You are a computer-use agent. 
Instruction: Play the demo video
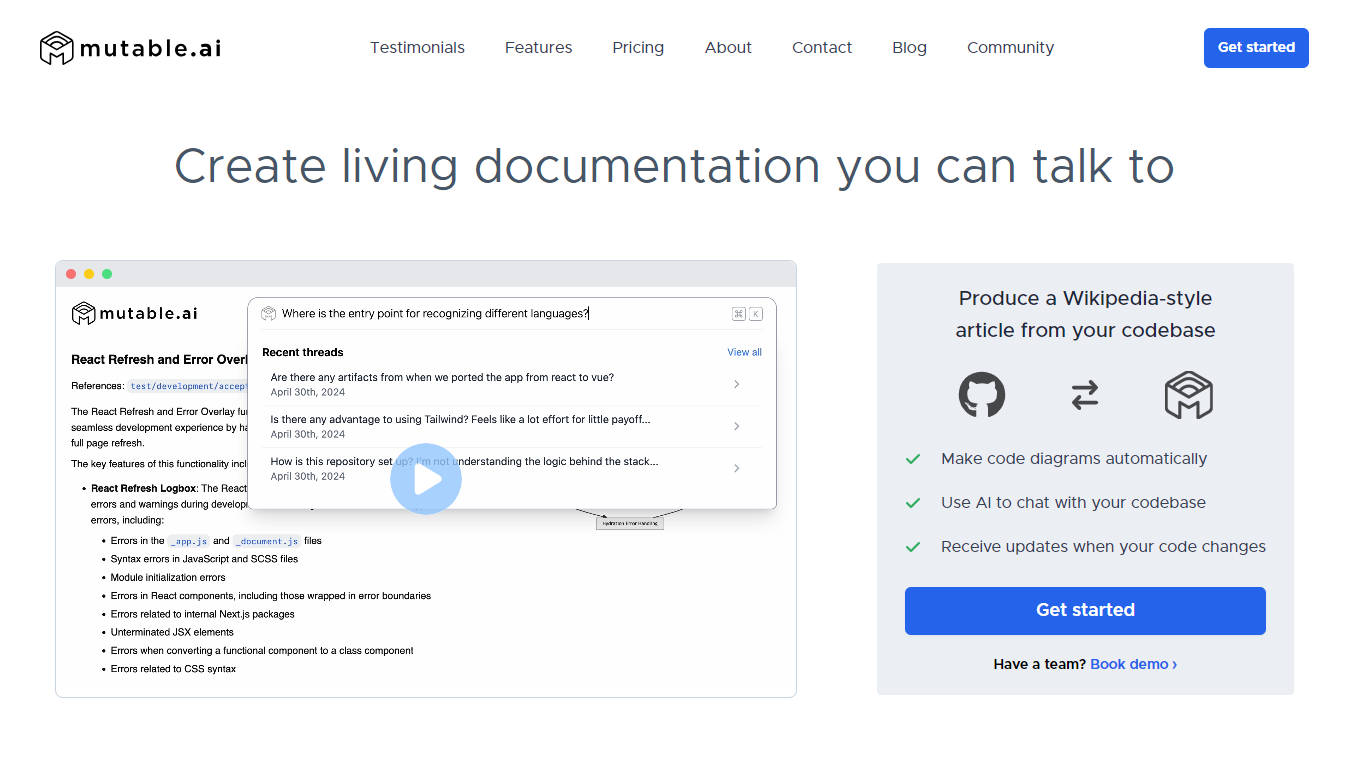pyautogui.click(x=426, y=479)
